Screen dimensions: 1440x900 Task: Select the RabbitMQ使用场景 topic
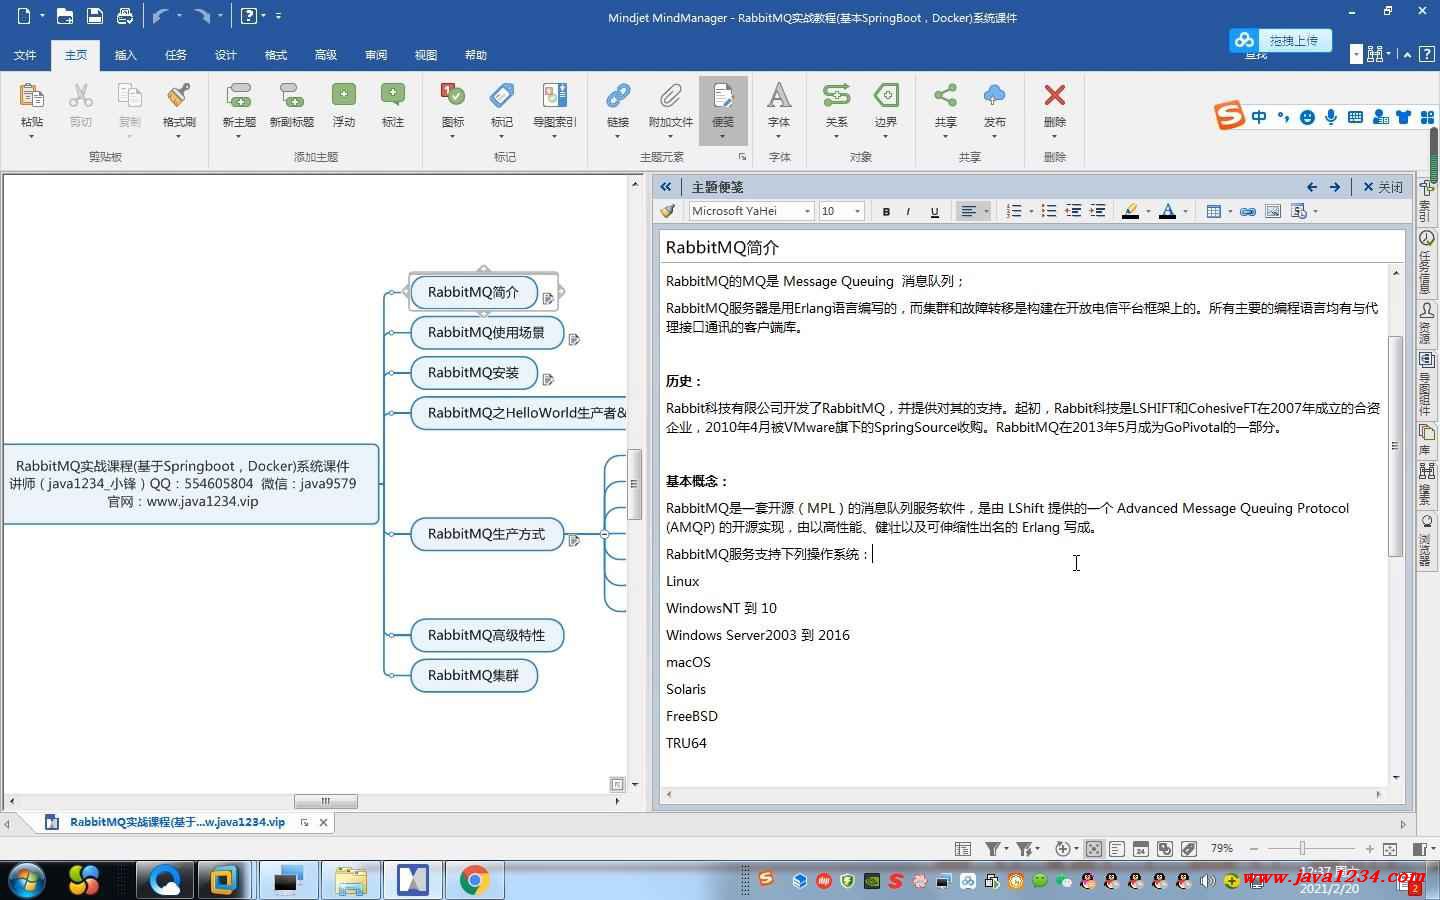tap(487, 332)
